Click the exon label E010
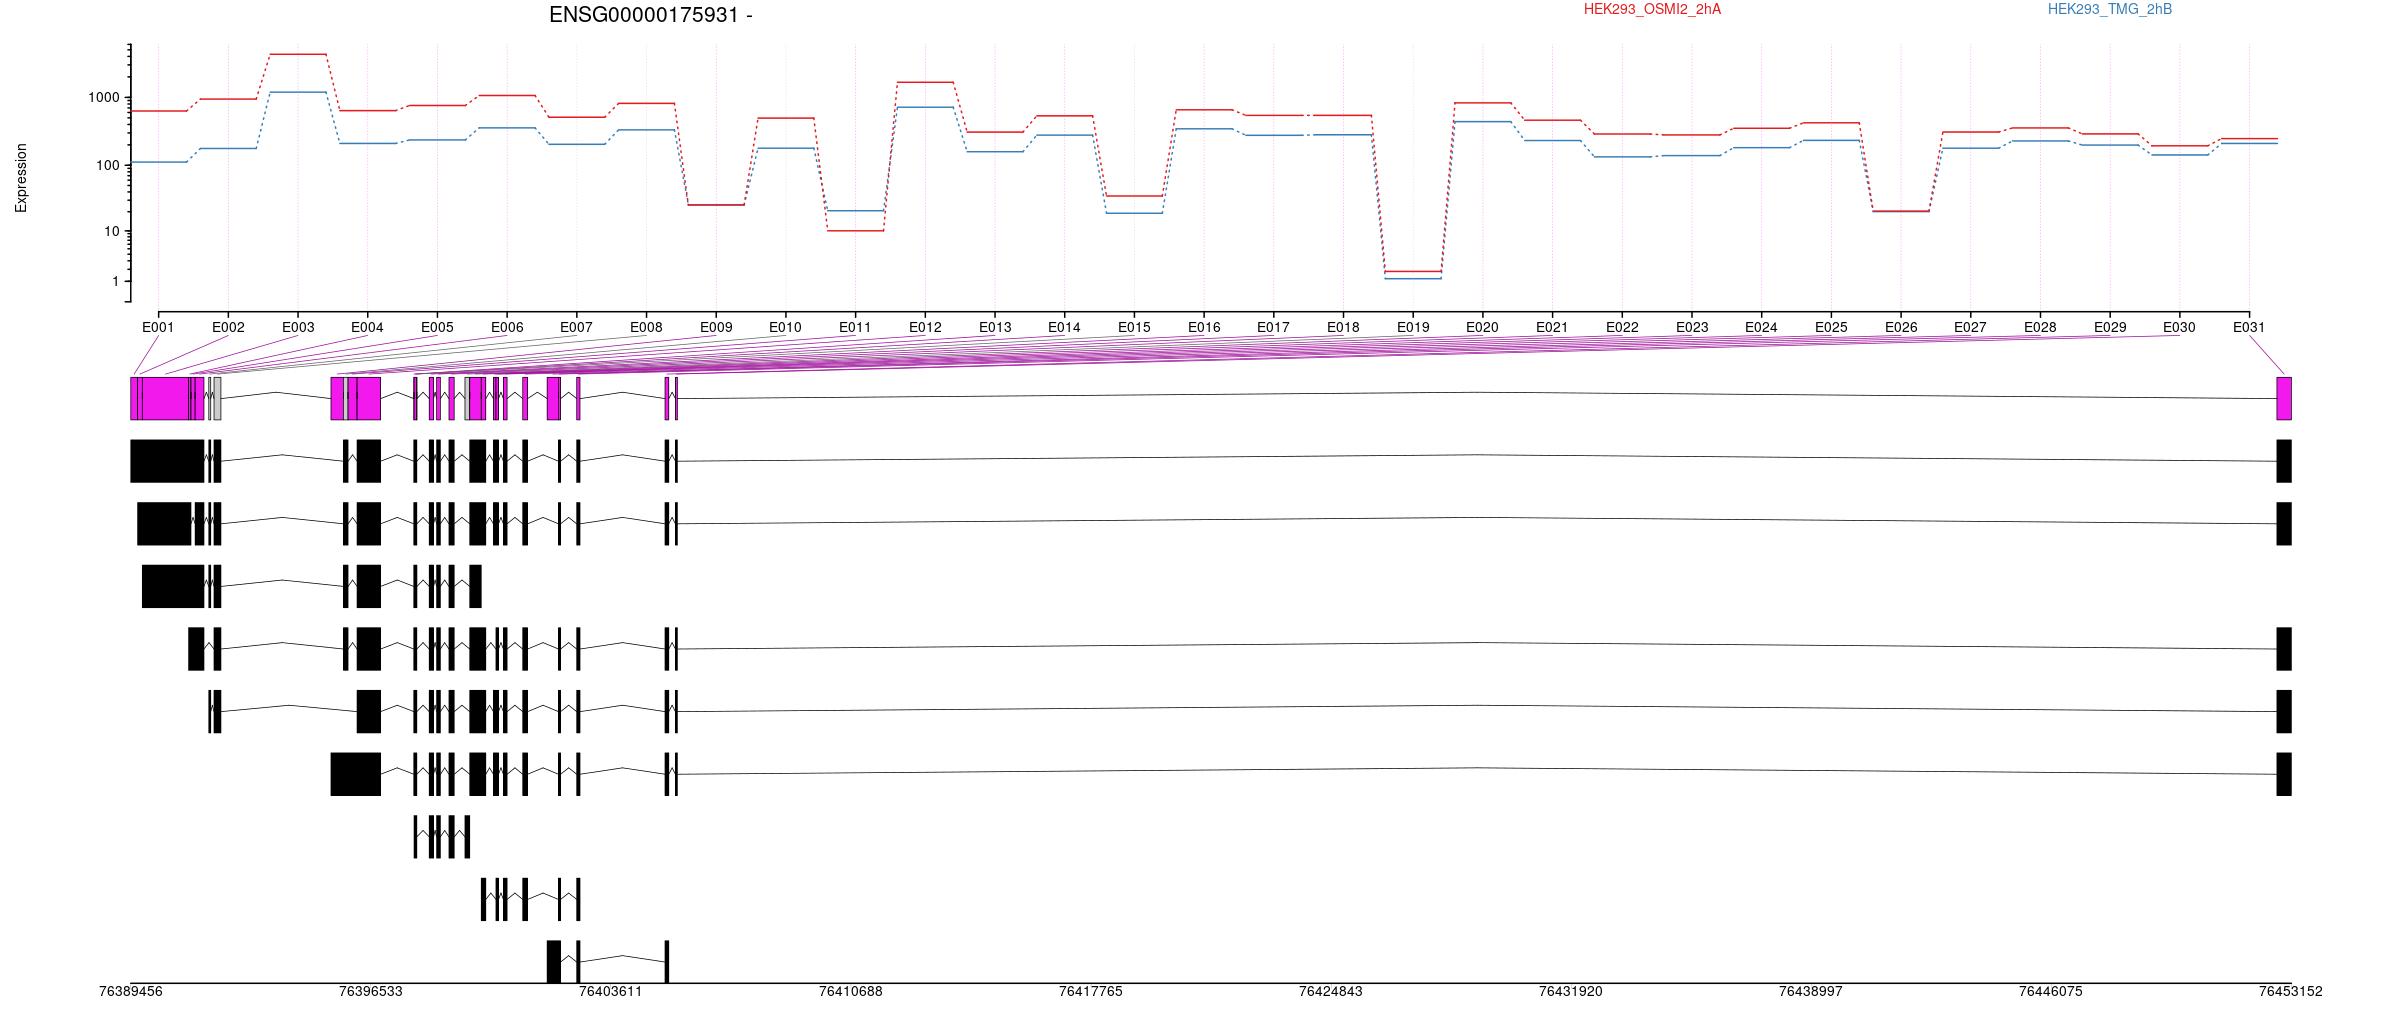The height and width of the screenshot is (1010, 2400). tap(785, 327)
